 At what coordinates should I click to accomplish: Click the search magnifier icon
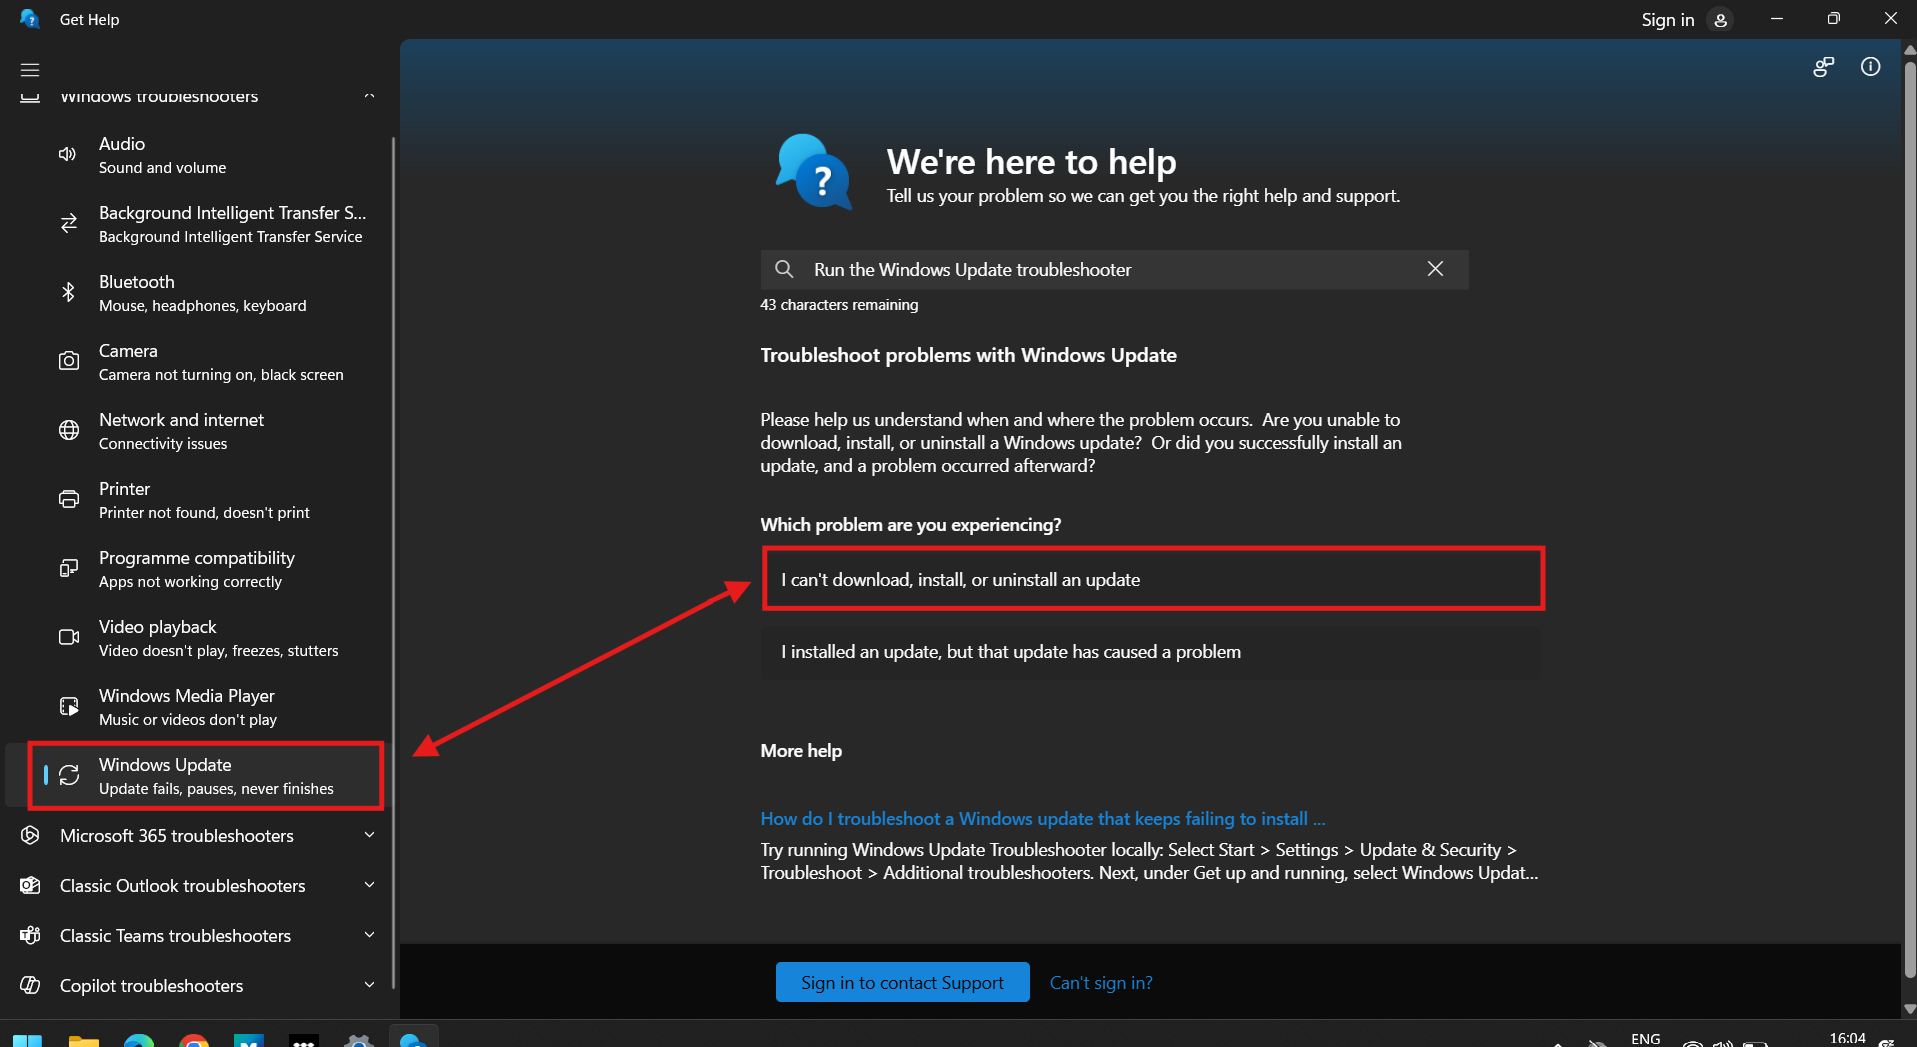[x=784, y=269]
